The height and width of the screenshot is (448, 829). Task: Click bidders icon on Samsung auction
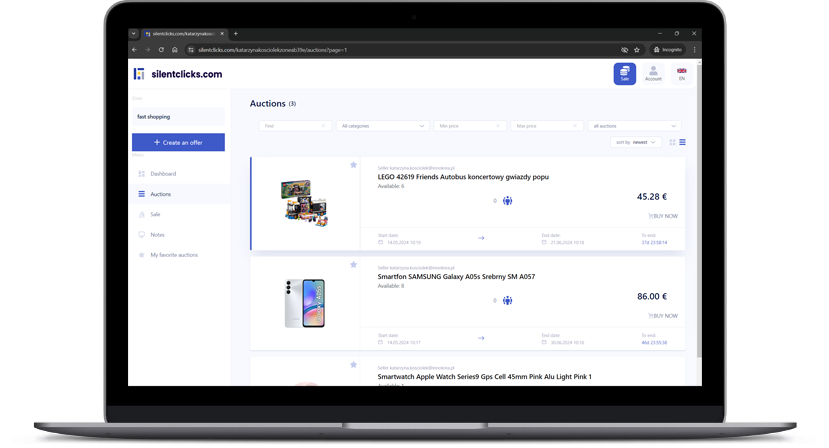click(x=507, y=300)
